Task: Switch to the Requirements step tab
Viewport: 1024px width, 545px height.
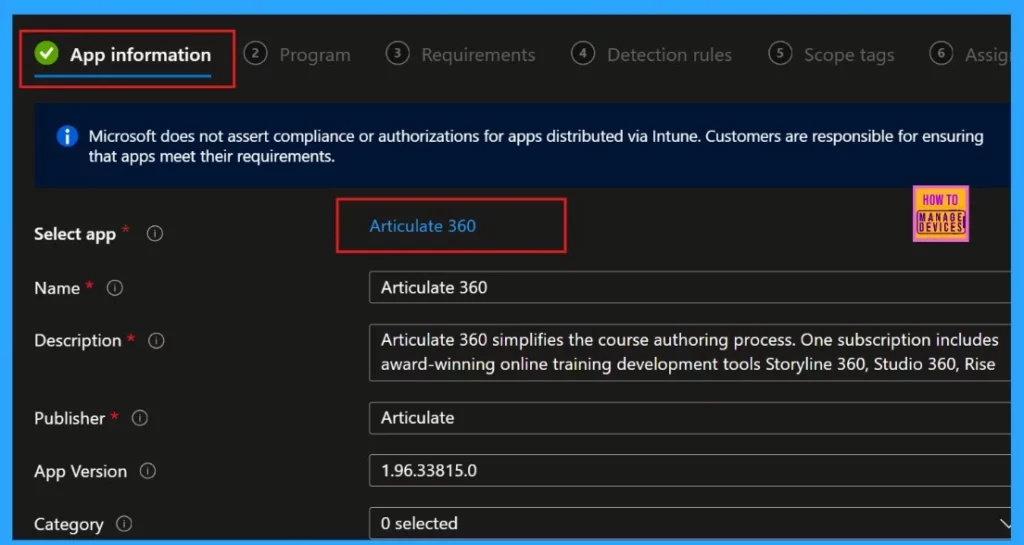Action: [460, 55]
